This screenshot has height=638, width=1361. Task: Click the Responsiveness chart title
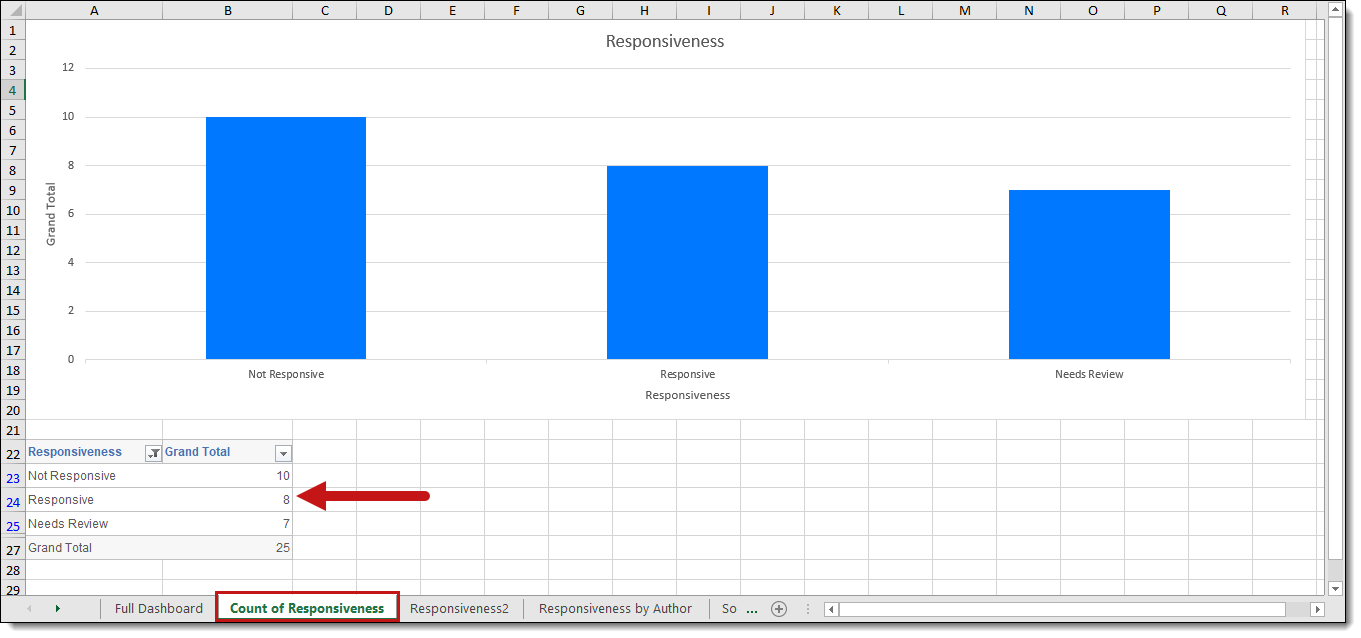[x=665, y=42]
